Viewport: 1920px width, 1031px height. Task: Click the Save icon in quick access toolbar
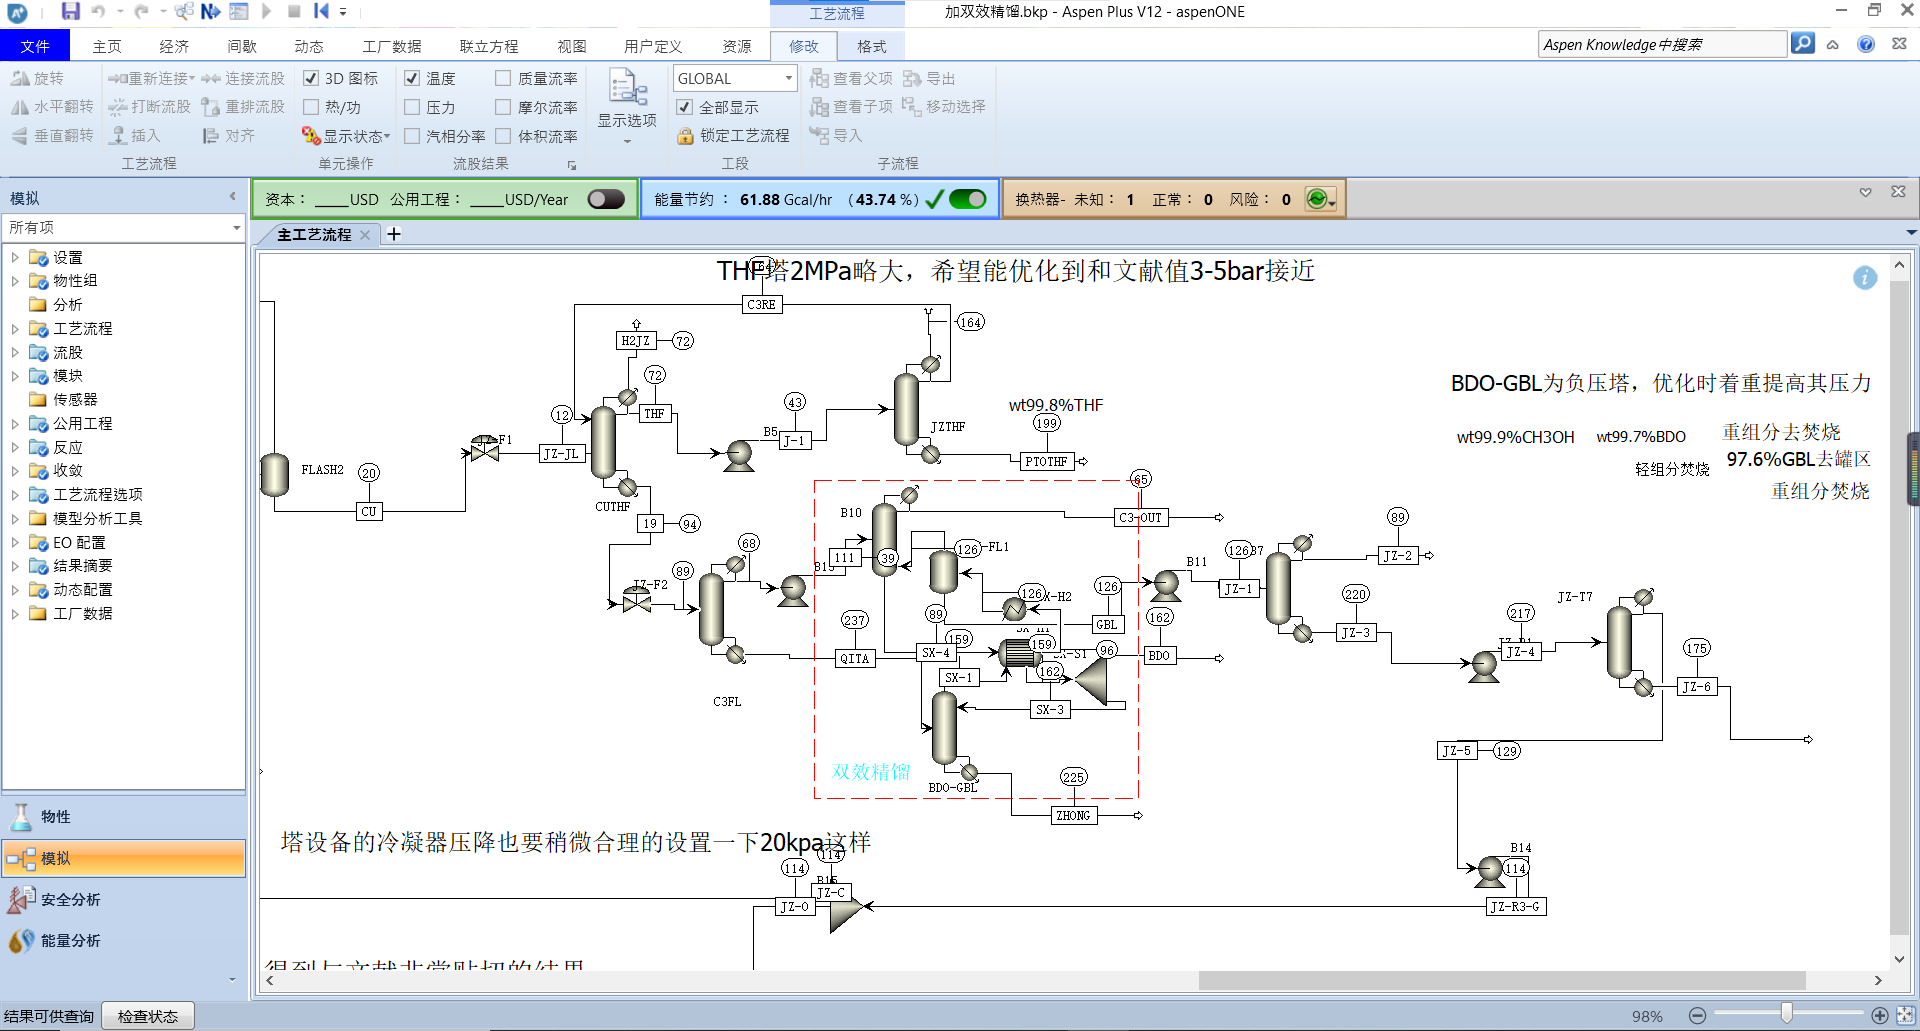coord(70,11)
